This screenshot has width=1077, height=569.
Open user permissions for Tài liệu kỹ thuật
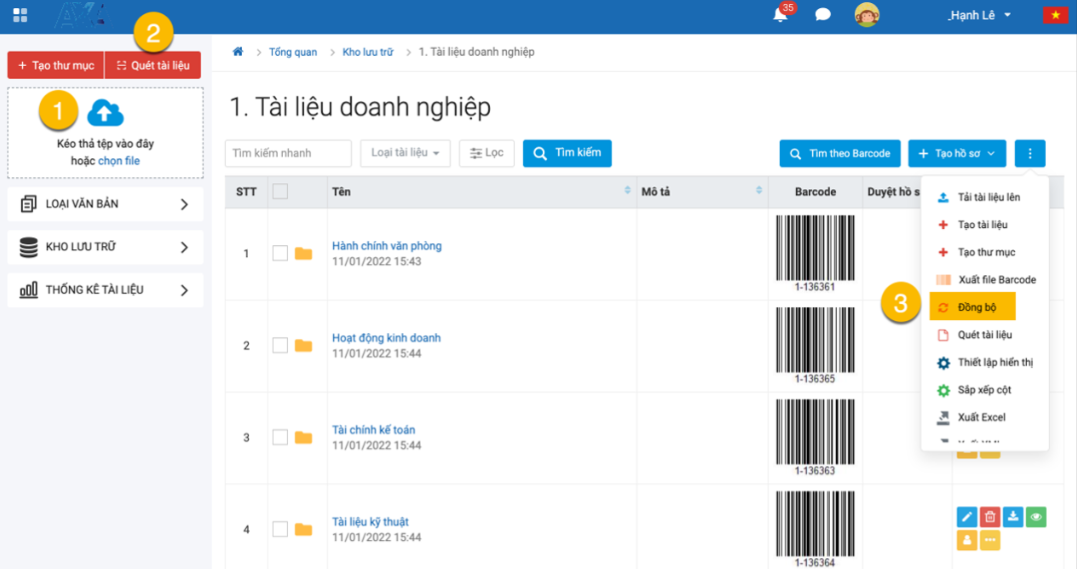point(966,540)
